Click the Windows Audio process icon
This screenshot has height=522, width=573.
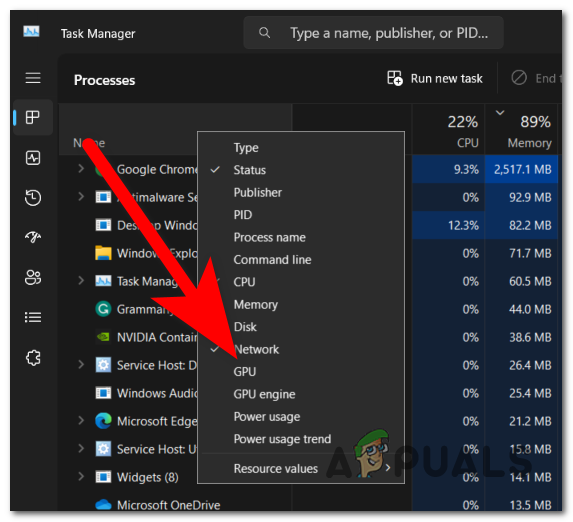103,393
